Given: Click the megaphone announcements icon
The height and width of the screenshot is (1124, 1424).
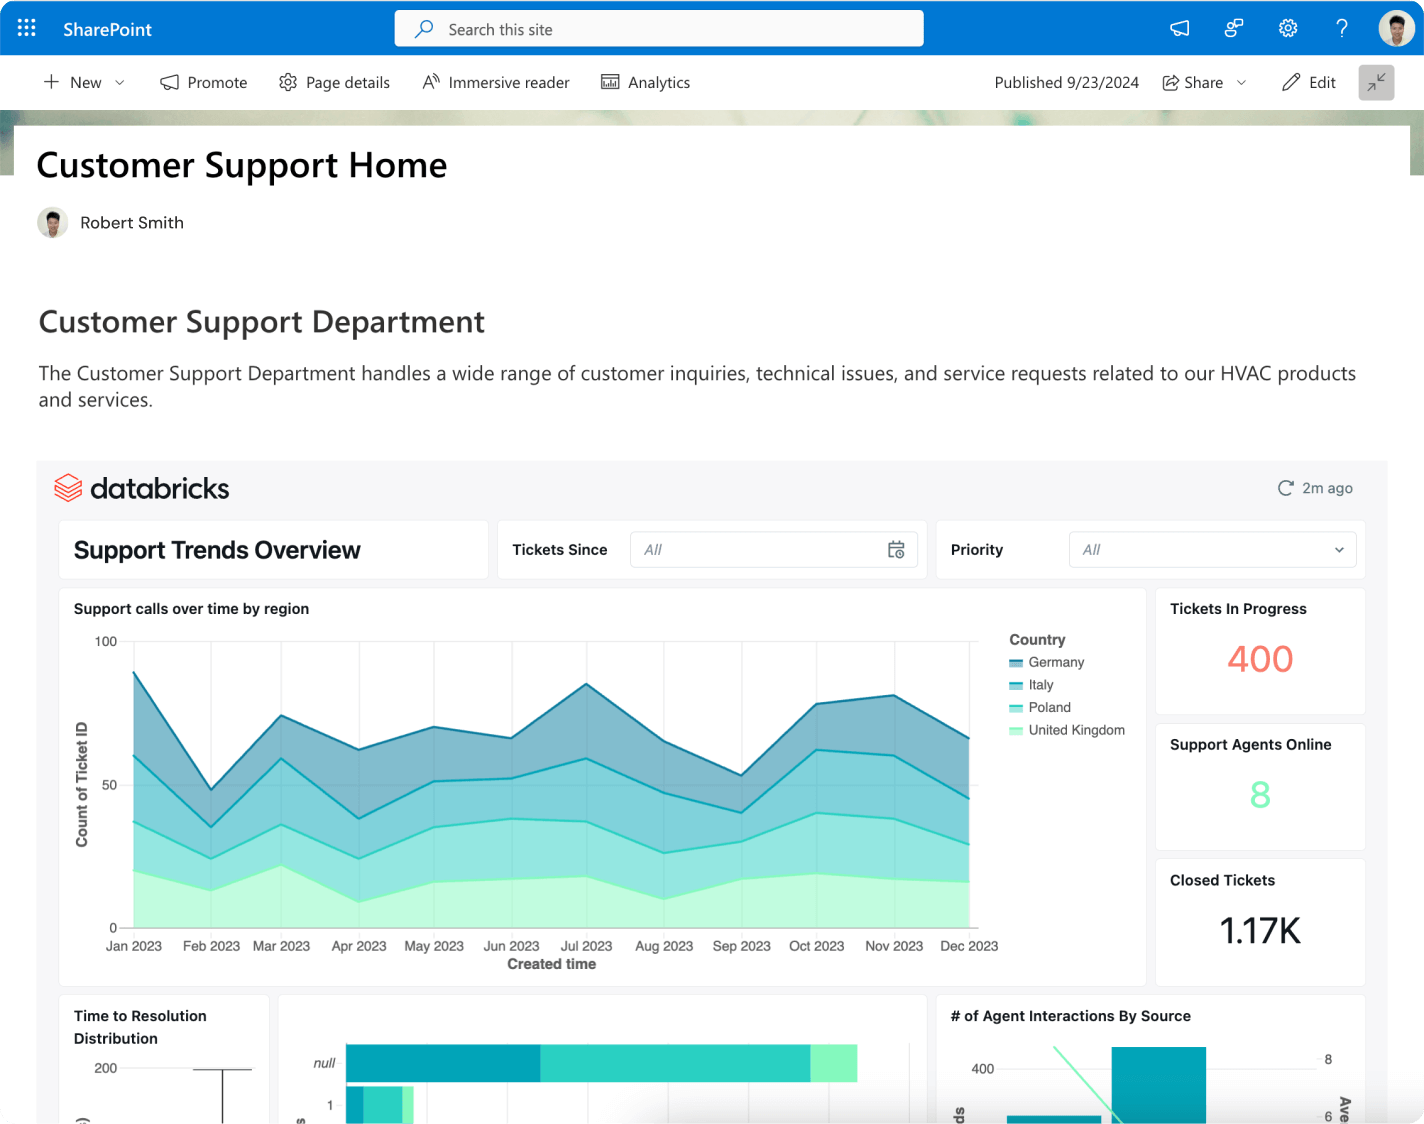Looking at the screenshot, I should (x=1180, y=28).
